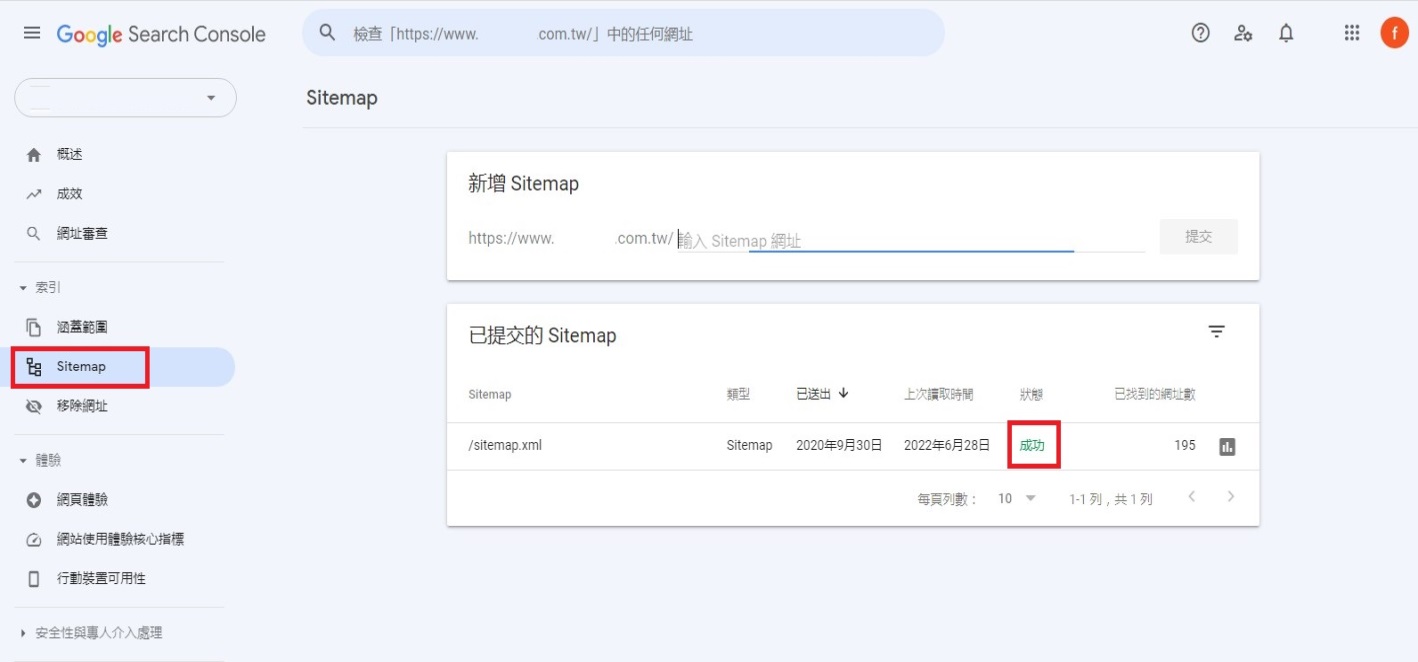Viewport: 1418px width, 662px height.
Task: Click the 2022年6月28日 last read date
Action: (x=947, y=446)
